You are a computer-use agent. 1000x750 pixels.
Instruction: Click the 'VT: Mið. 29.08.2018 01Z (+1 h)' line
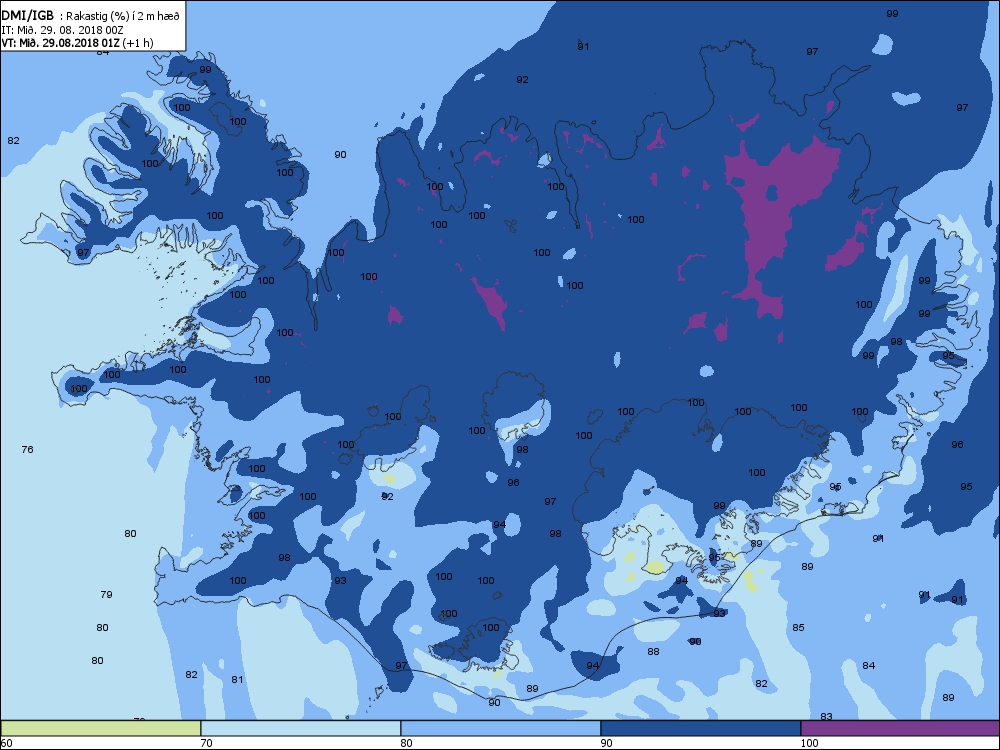click(x=77, y=43)
